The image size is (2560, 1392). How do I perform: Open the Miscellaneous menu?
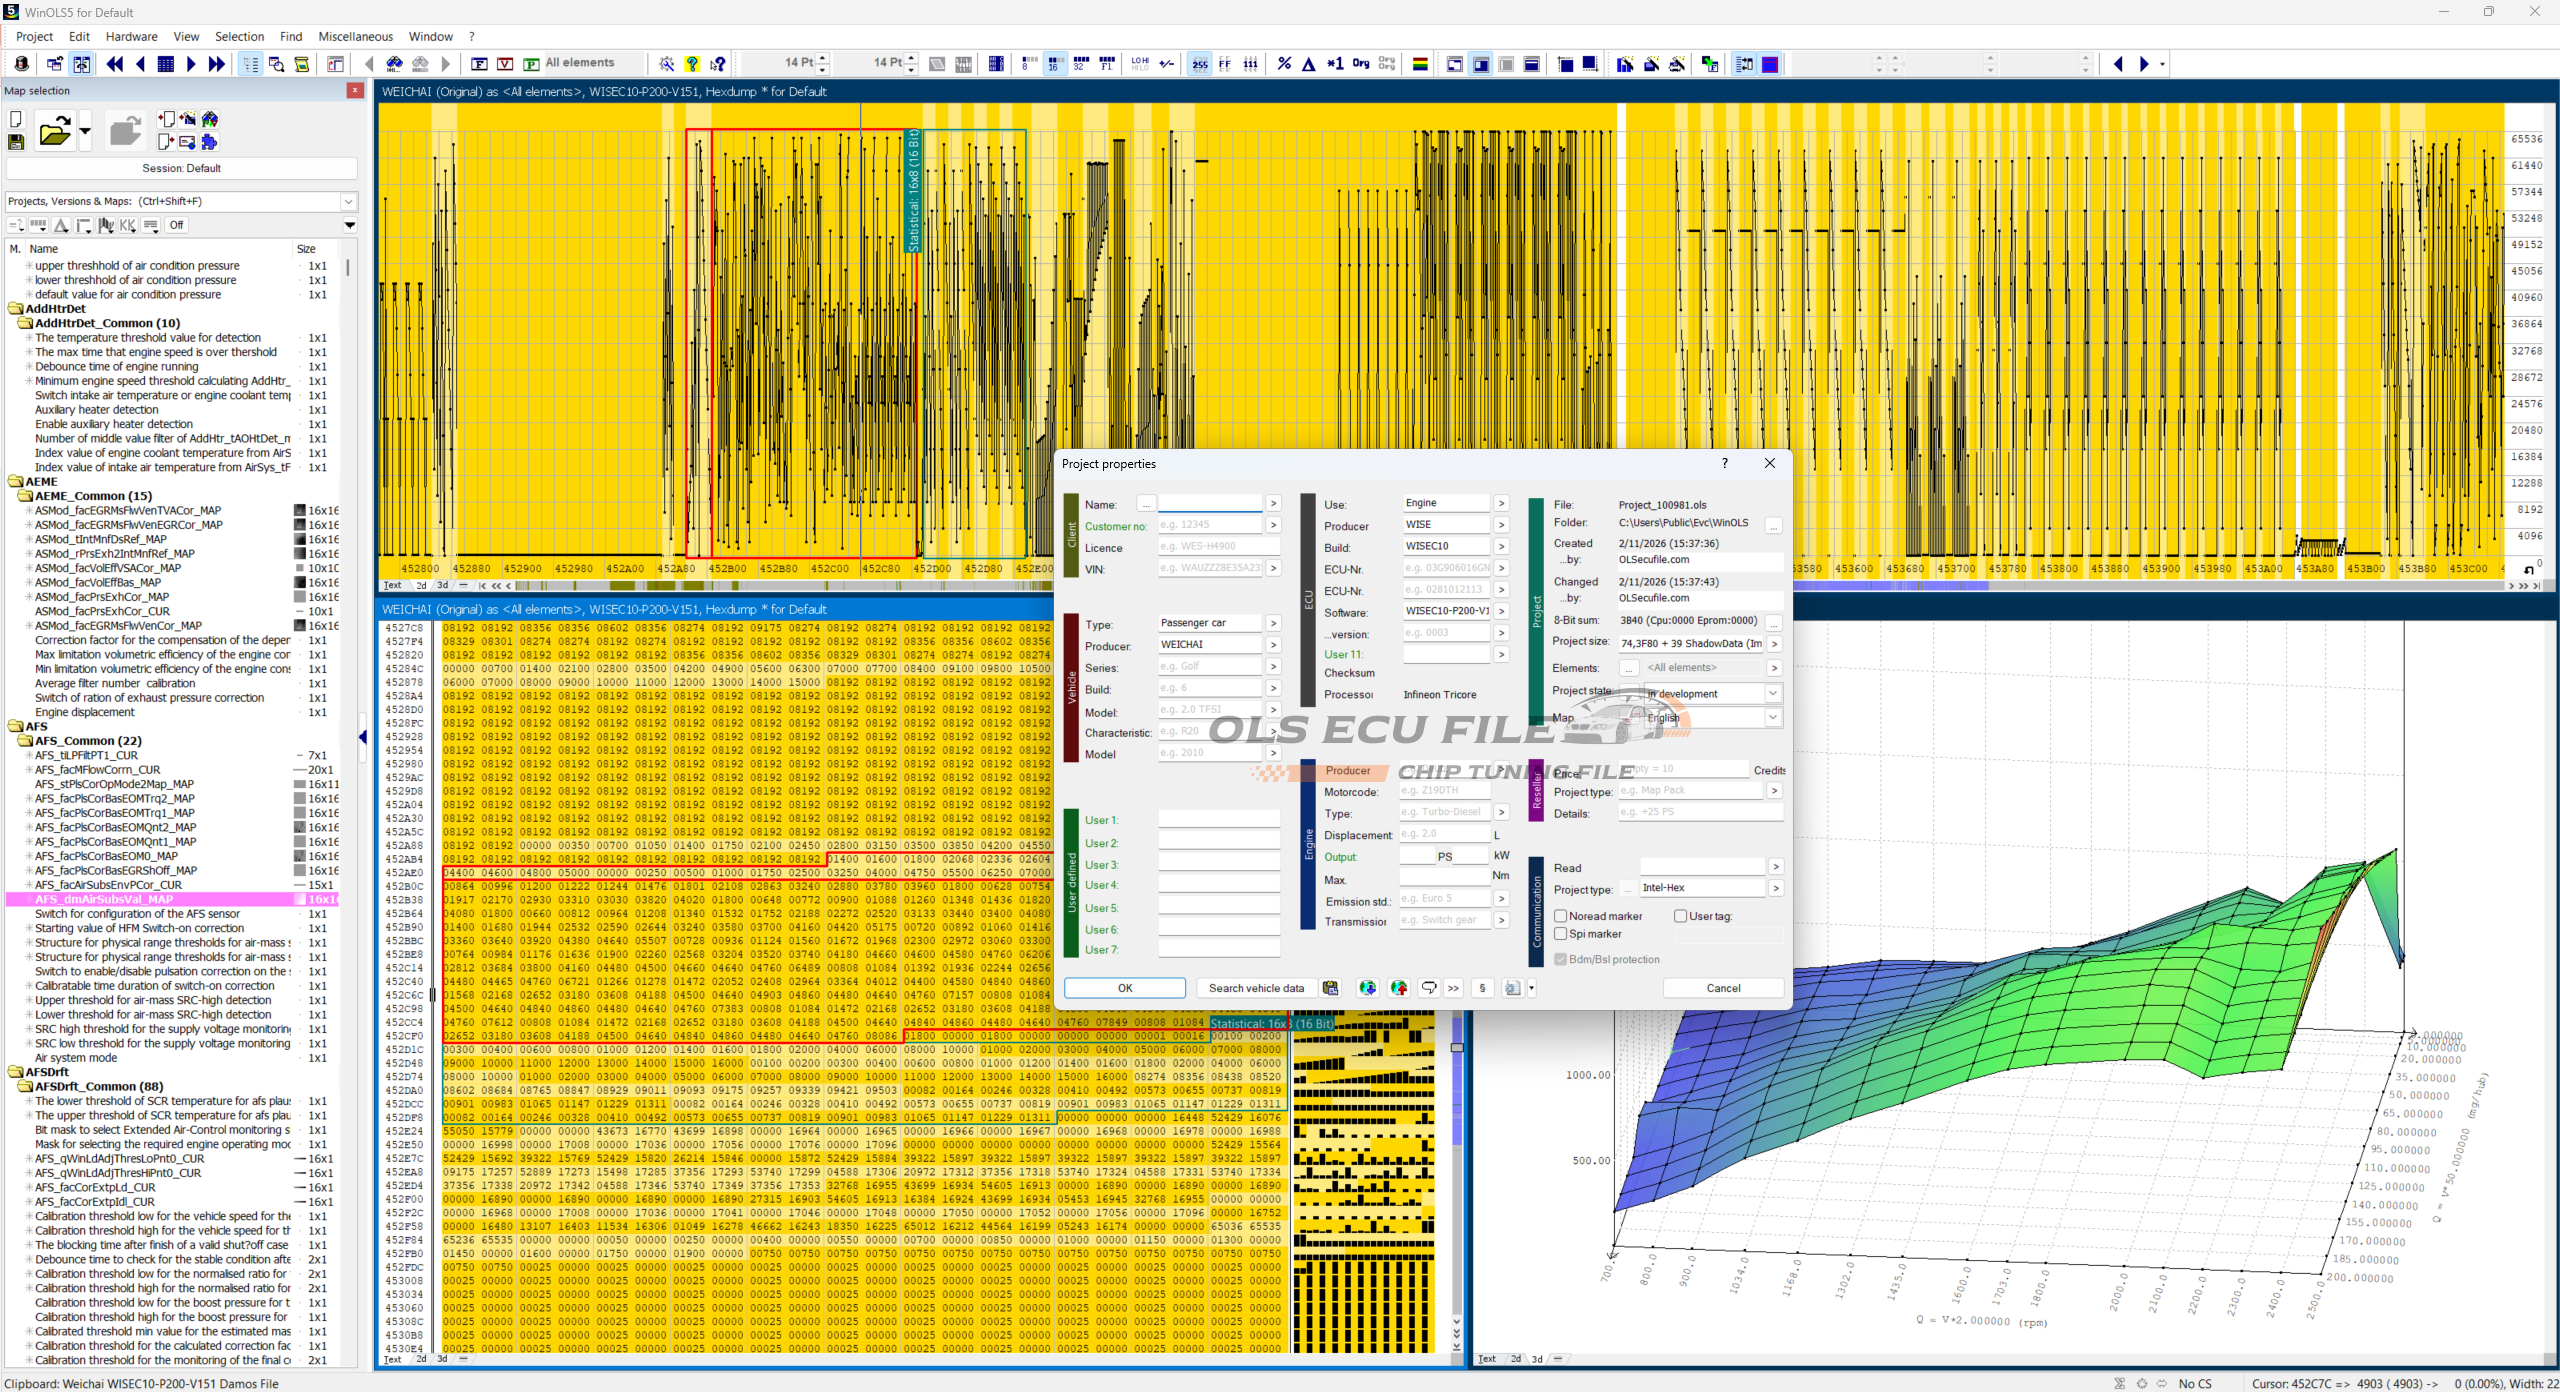[x=355, y=36]
